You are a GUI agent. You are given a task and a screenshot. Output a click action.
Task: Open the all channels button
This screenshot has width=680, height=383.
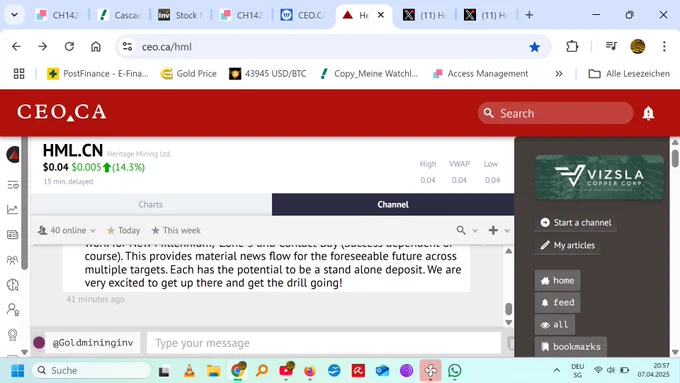[555, 324]
